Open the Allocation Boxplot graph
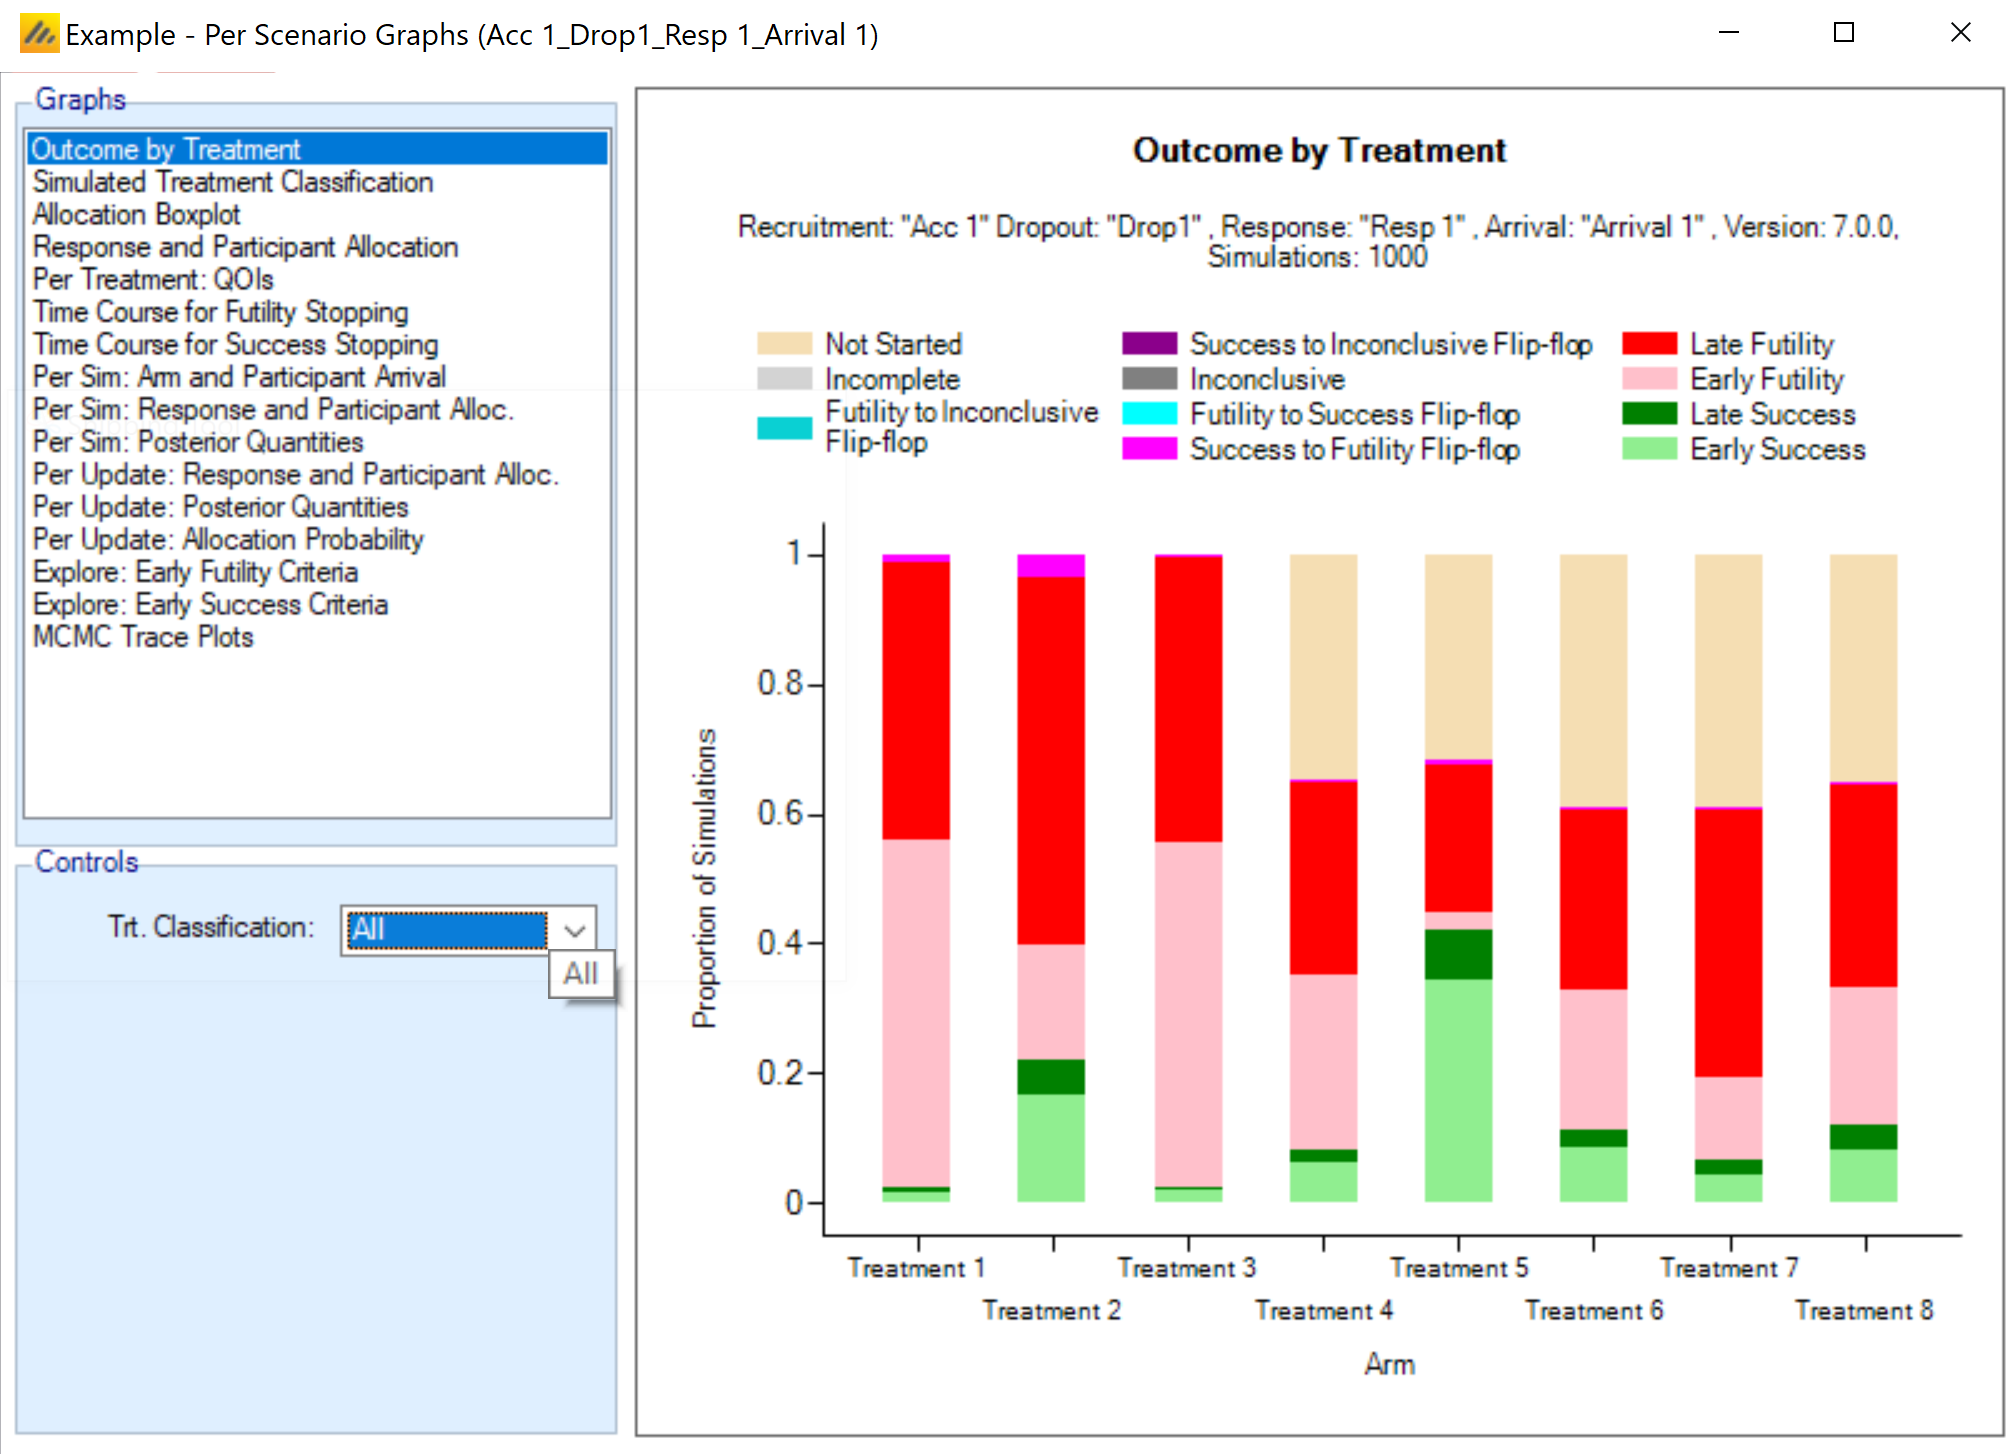The height and width of the screenshot is (1454, 2007). 136,215
